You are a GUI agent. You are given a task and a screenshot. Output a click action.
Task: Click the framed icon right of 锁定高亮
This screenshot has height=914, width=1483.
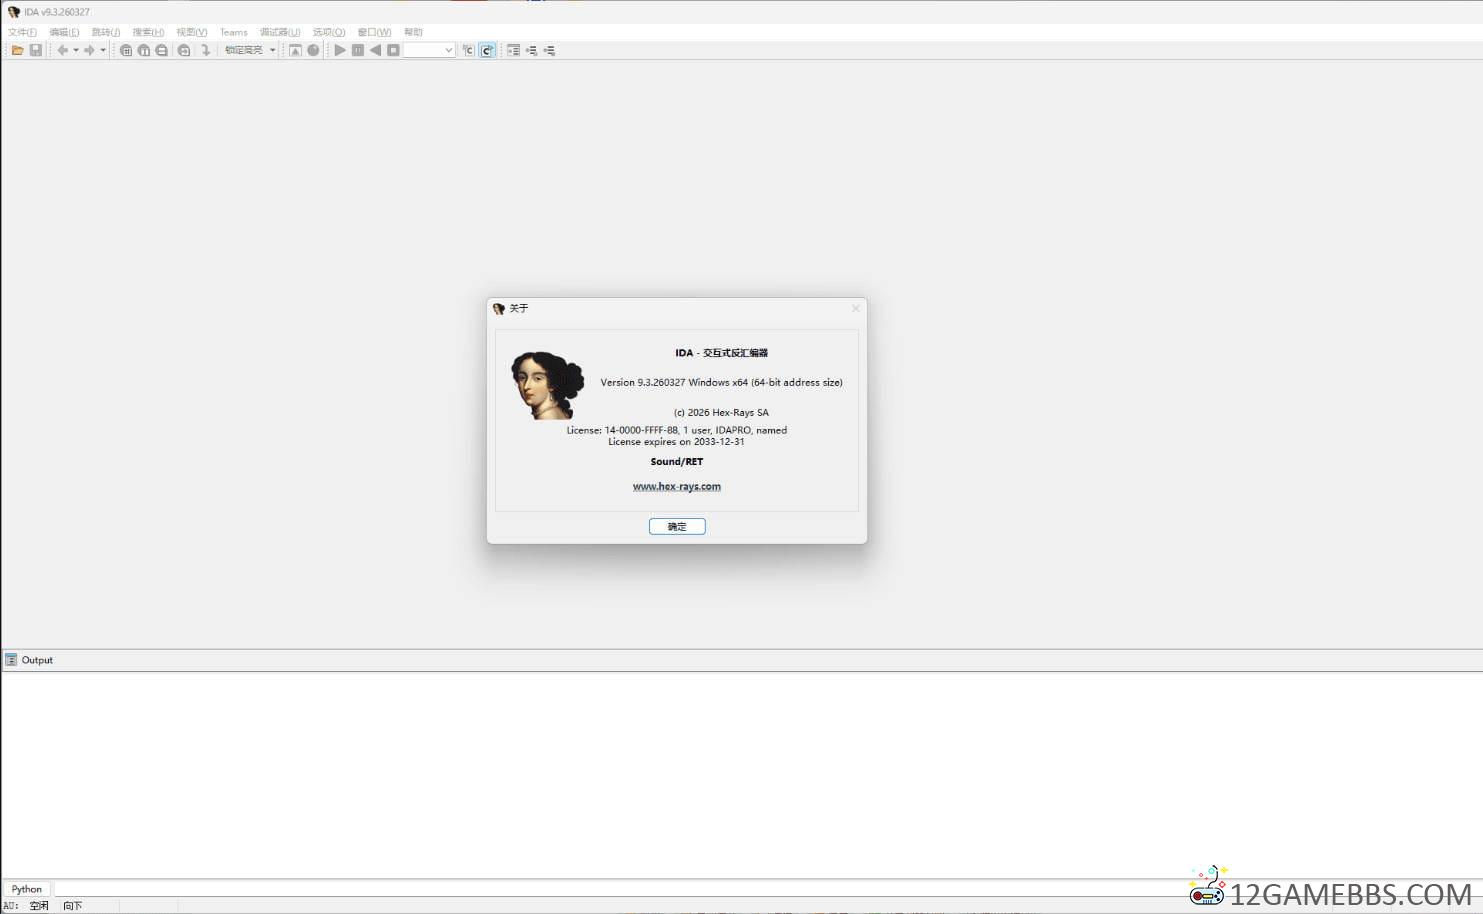click(295, 50)
